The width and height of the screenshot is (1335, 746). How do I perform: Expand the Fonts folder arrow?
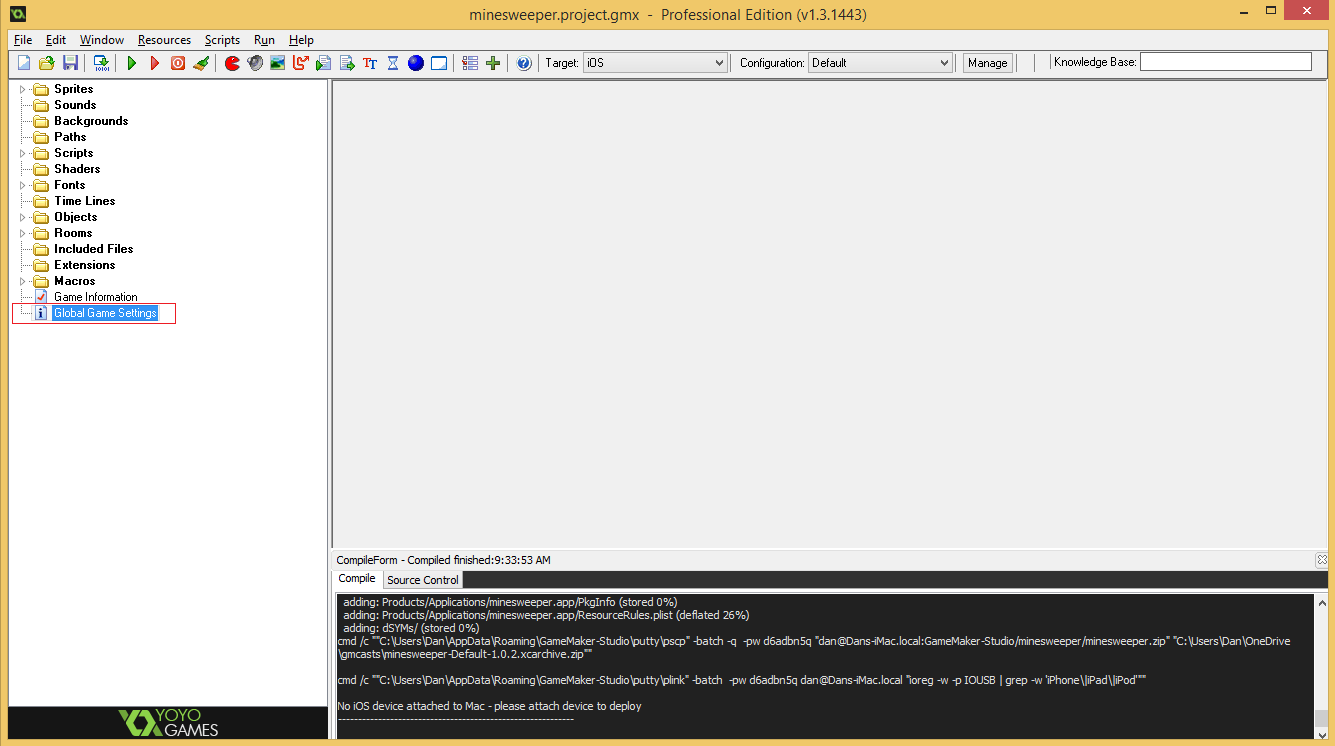pyautogui.click(x=23, y=185)
